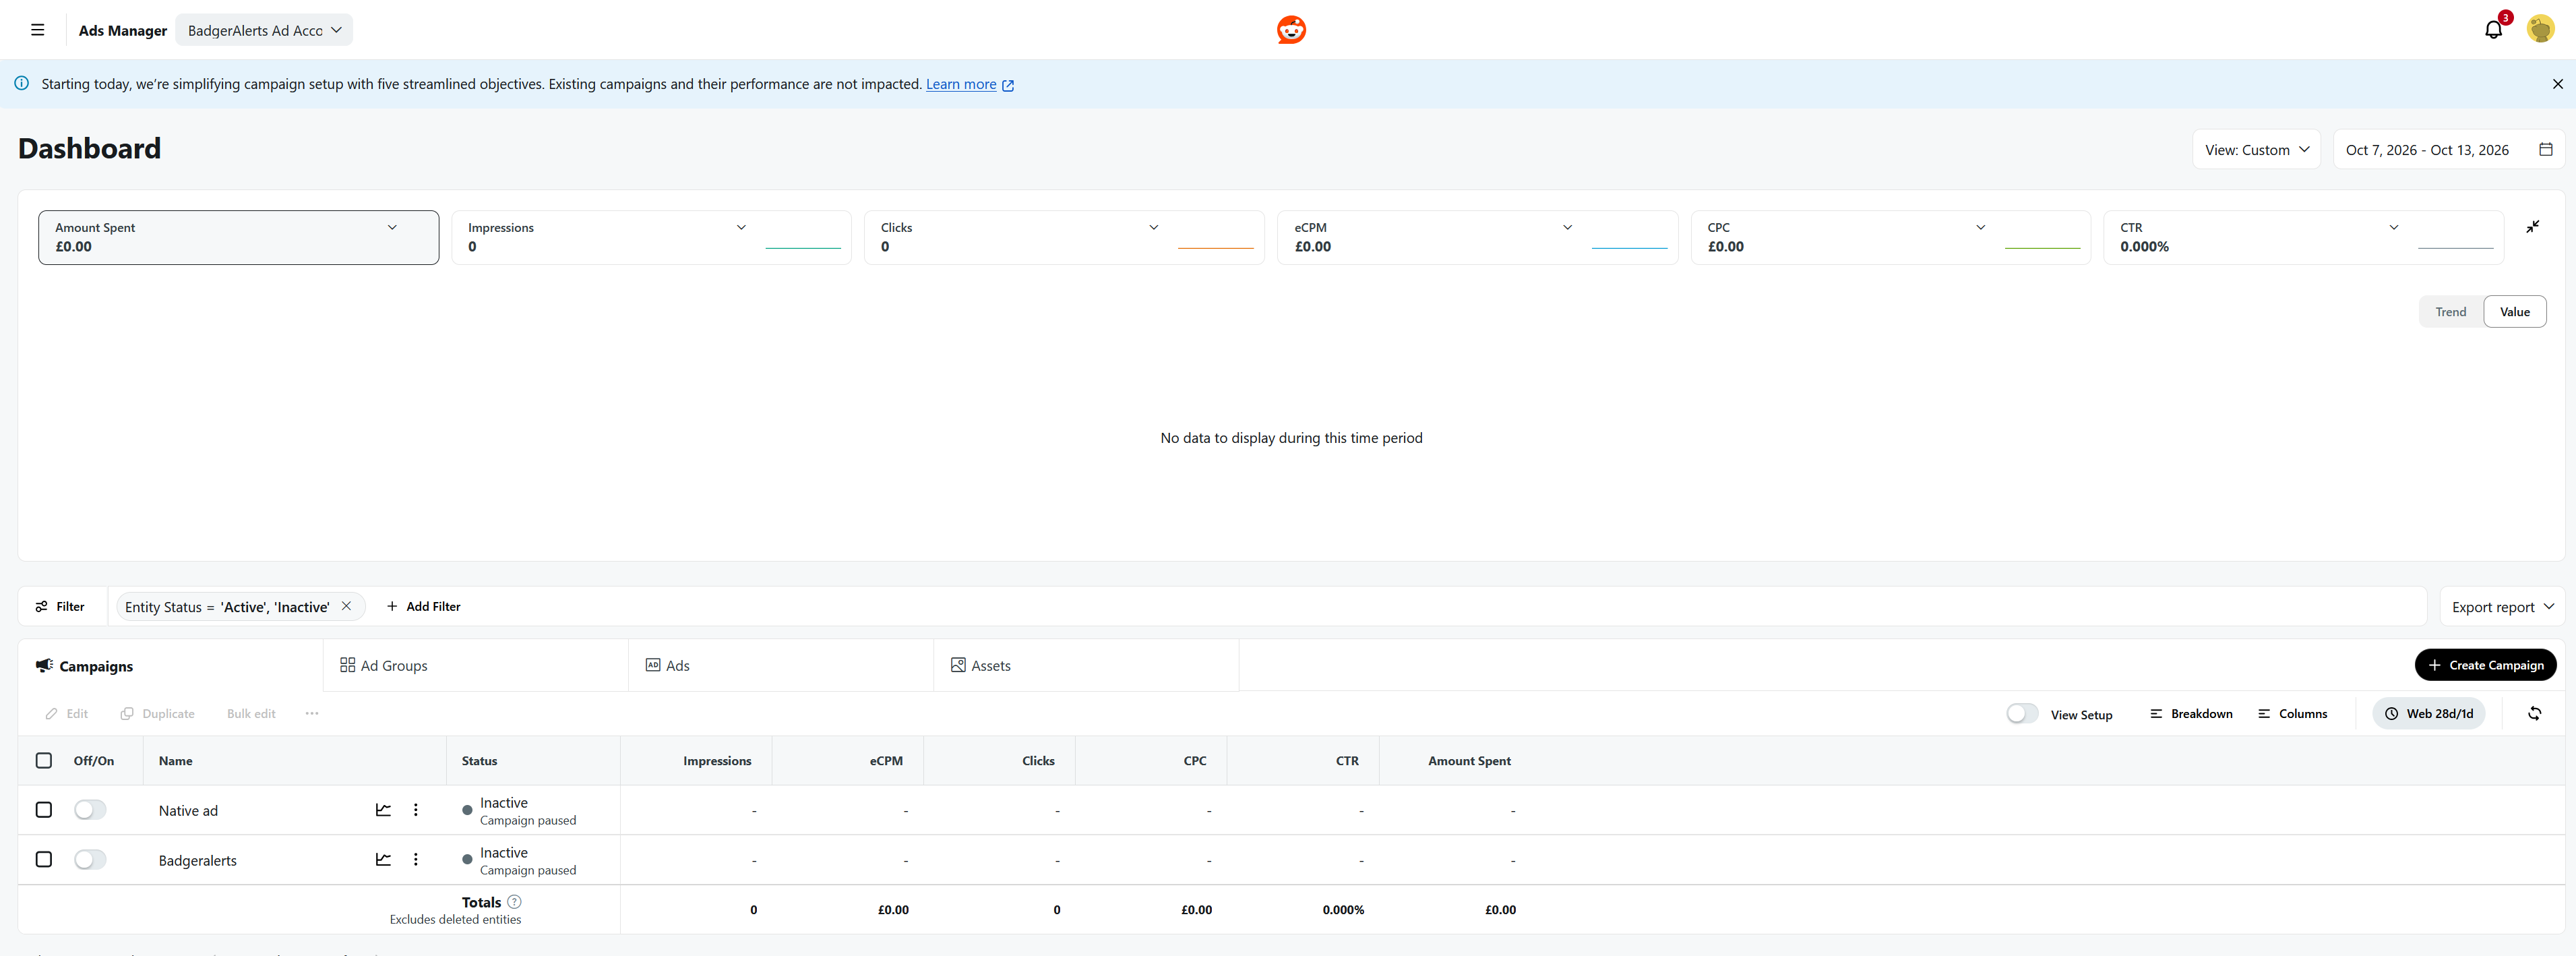2576x956 pixels.
Task: Open the Web 28d/1d attribution window
Action: 2428,713
